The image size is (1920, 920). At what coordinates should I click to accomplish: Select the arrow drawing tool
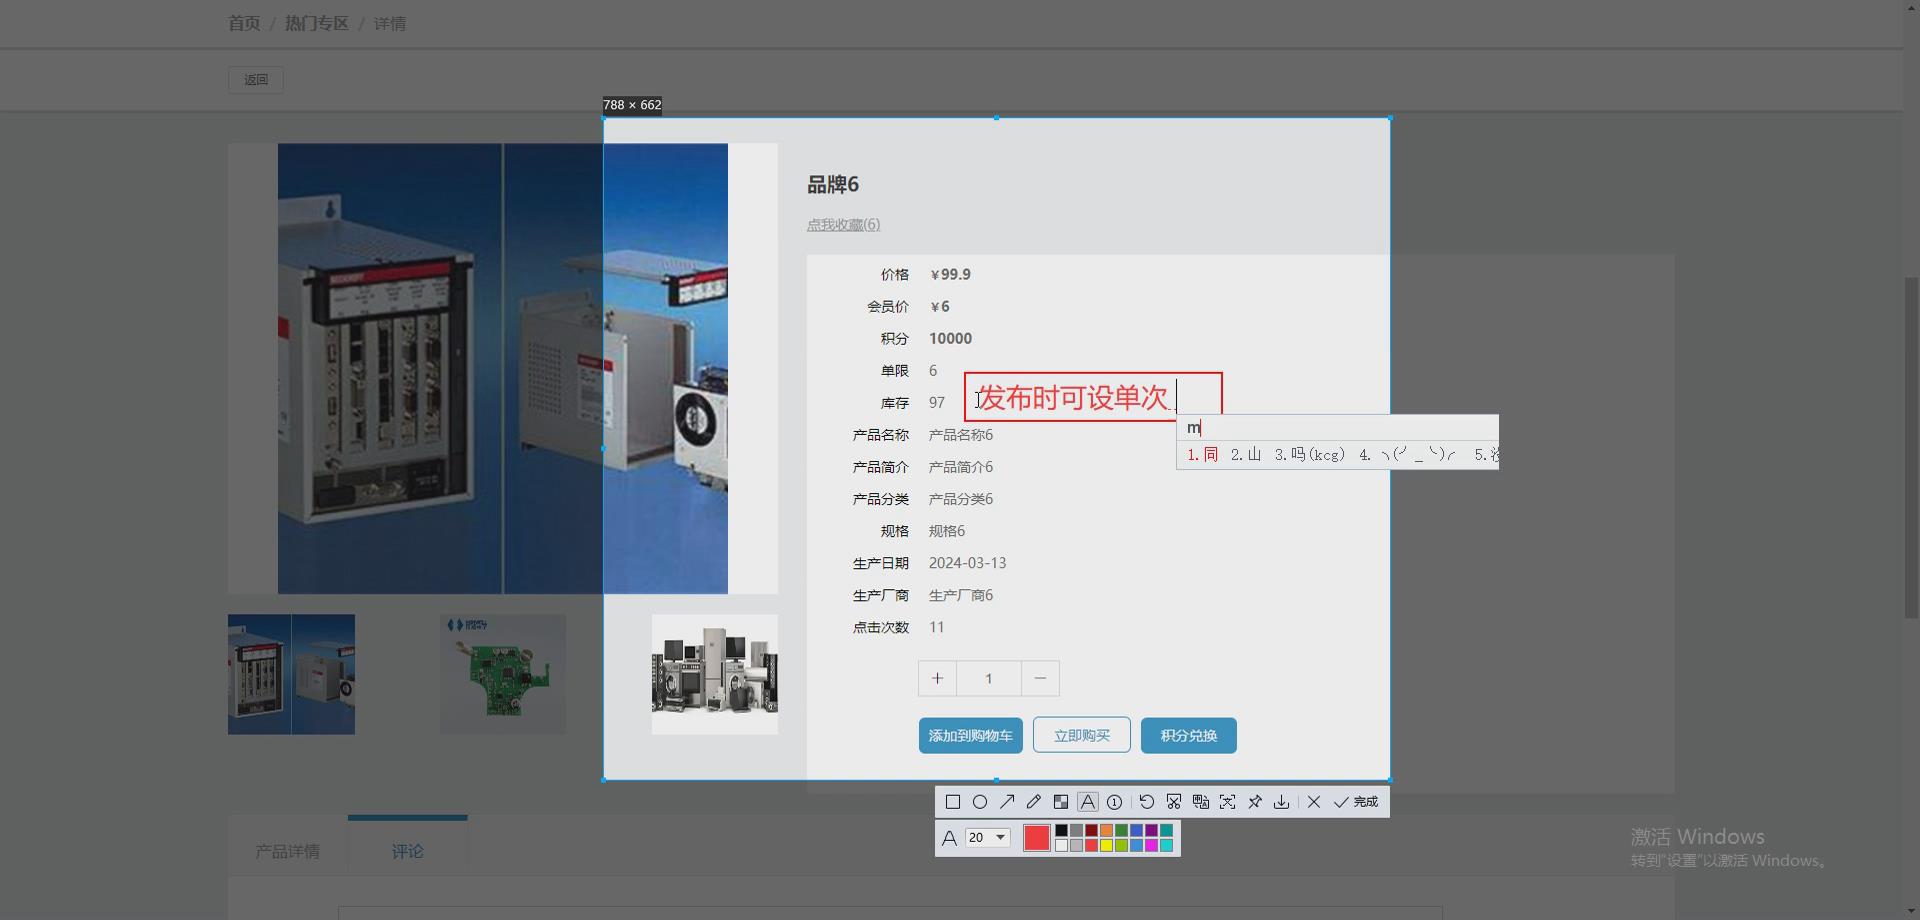click(x=1008, y=801)
